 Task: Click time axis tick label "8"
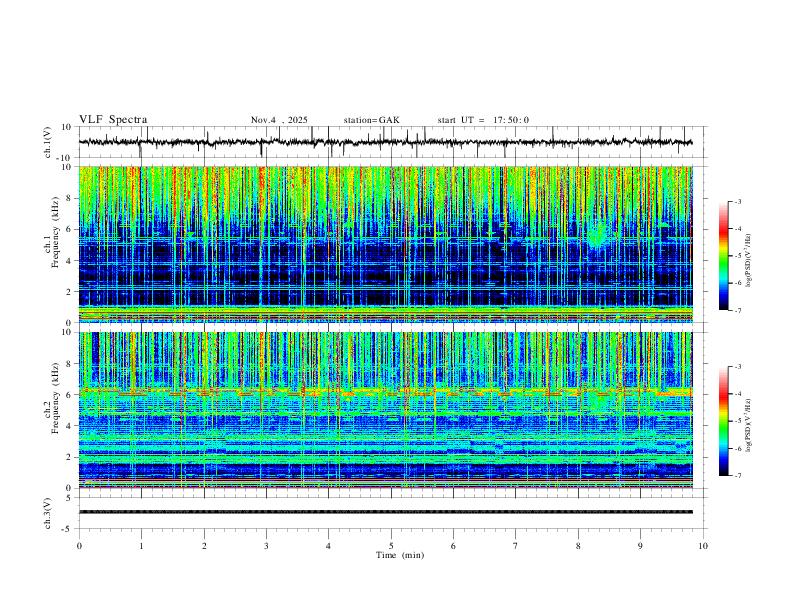pos(578,546)
